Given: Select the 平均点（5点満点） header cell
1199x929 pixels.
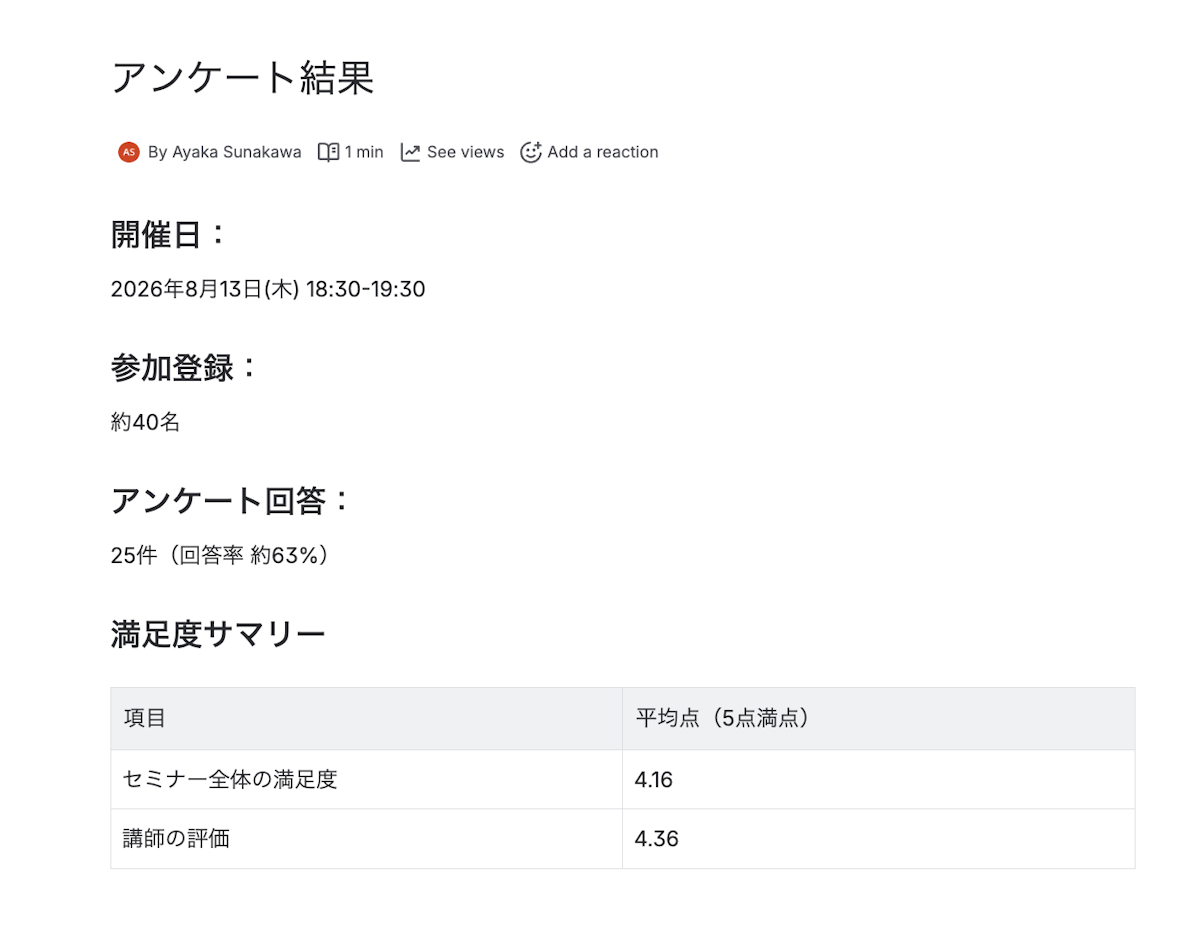Looking at the screenshot, I should (x=879, y=719).
